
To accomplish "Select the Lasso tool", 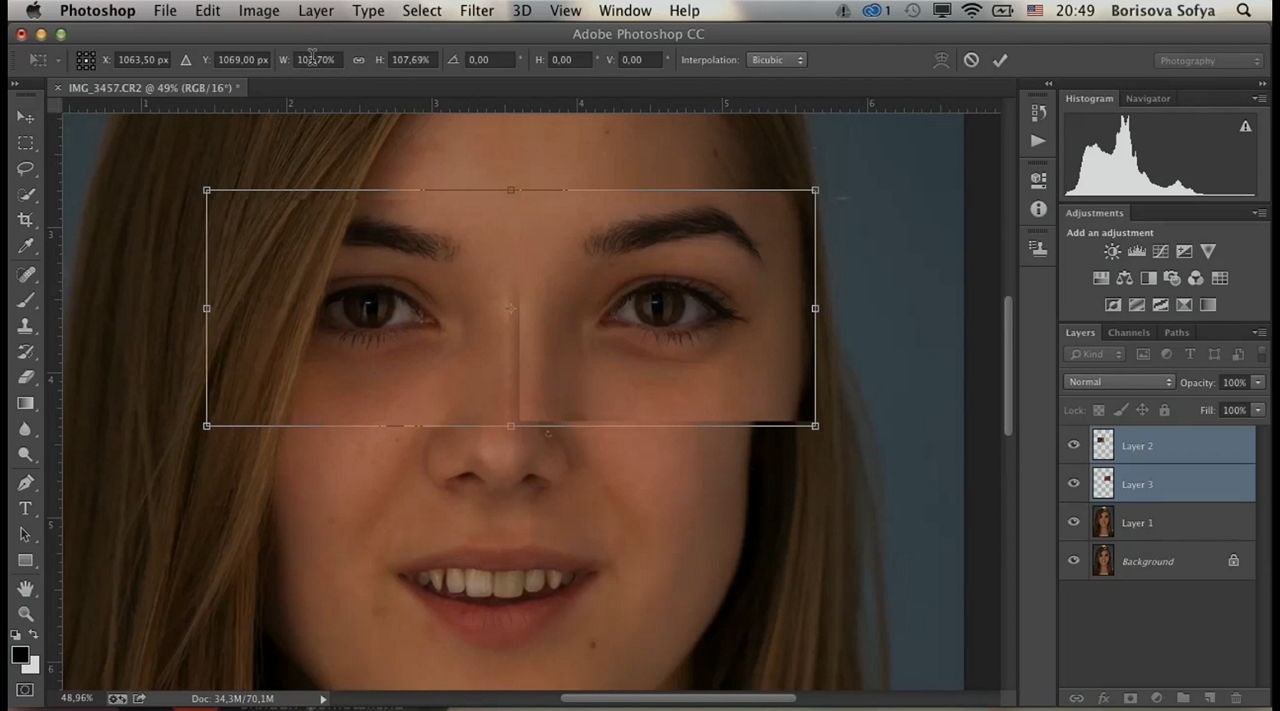I will click(26, 169).
